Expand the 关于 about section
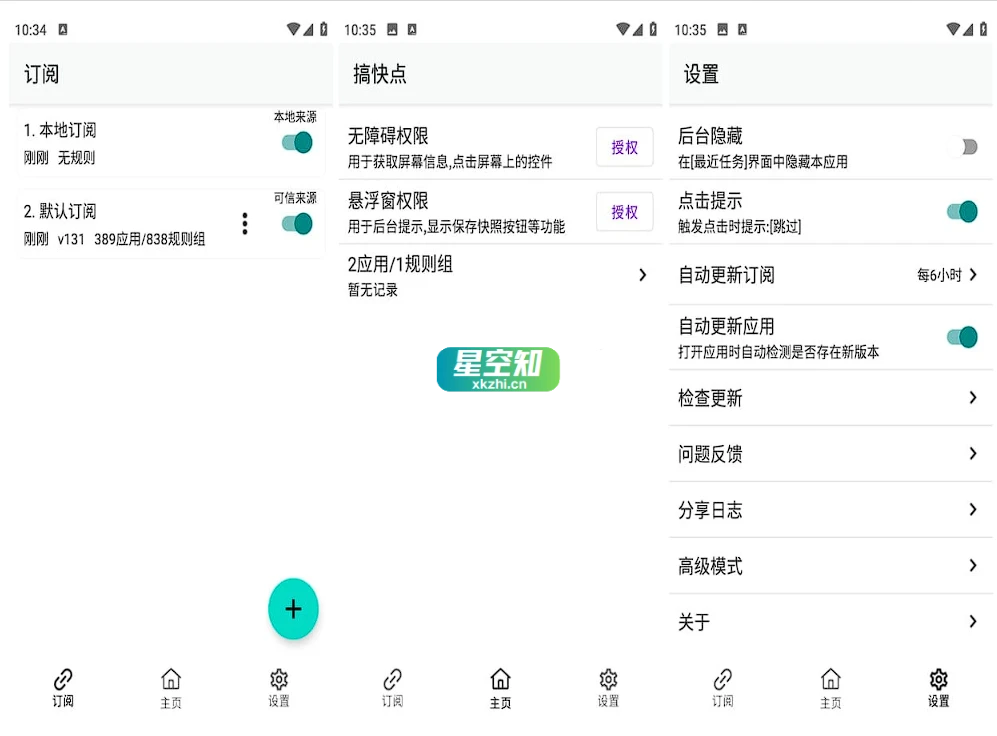The height and width of the screenshot is (736, 997). pyautogui.click(x=829, y=621)
